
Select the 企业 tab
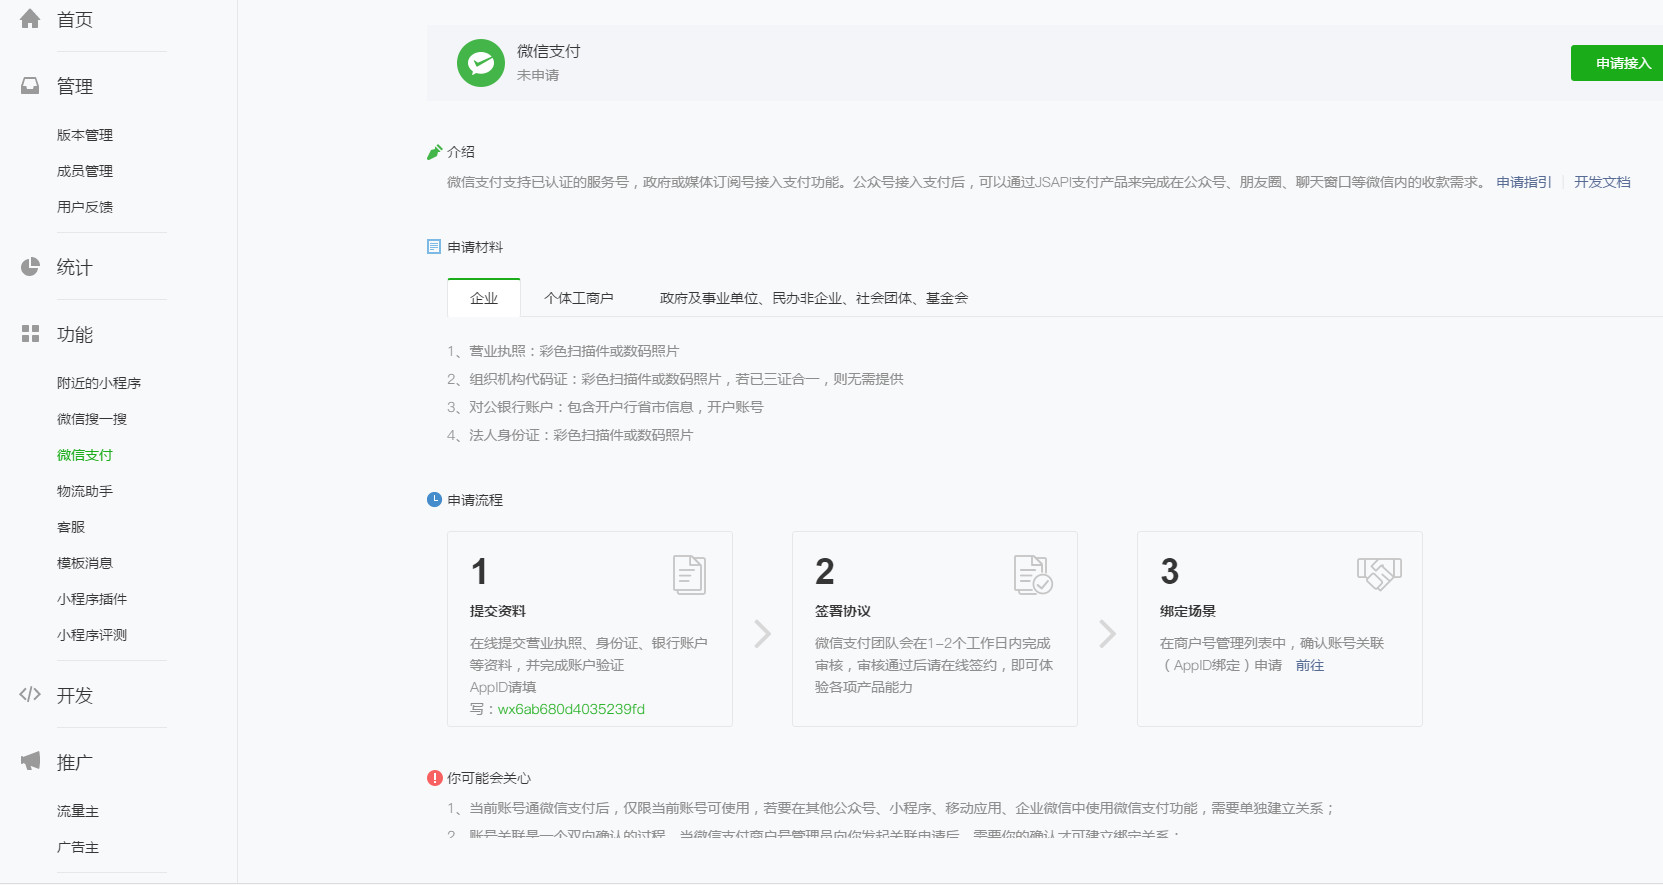[484, 298]
